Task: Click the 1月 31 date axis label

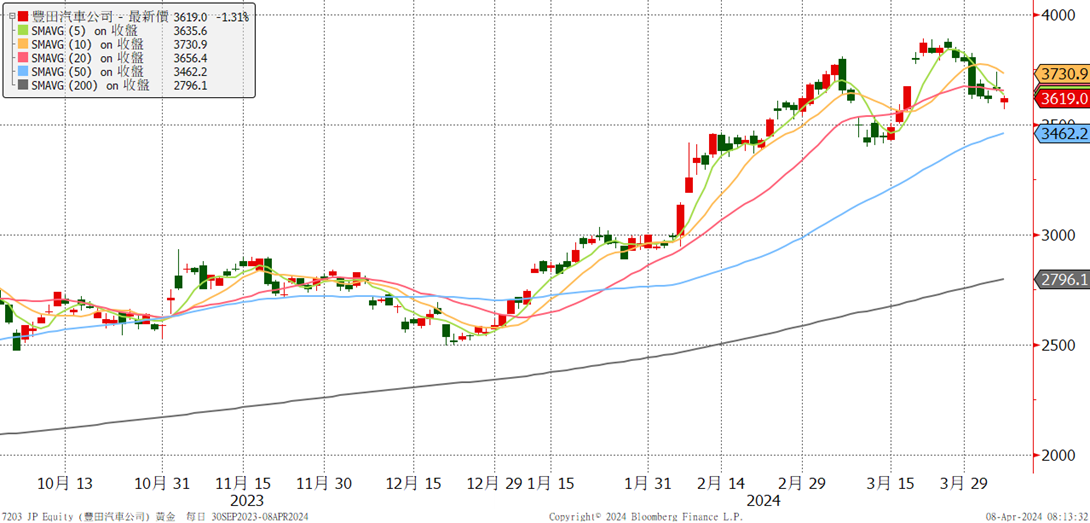Action: pos(649,483)
